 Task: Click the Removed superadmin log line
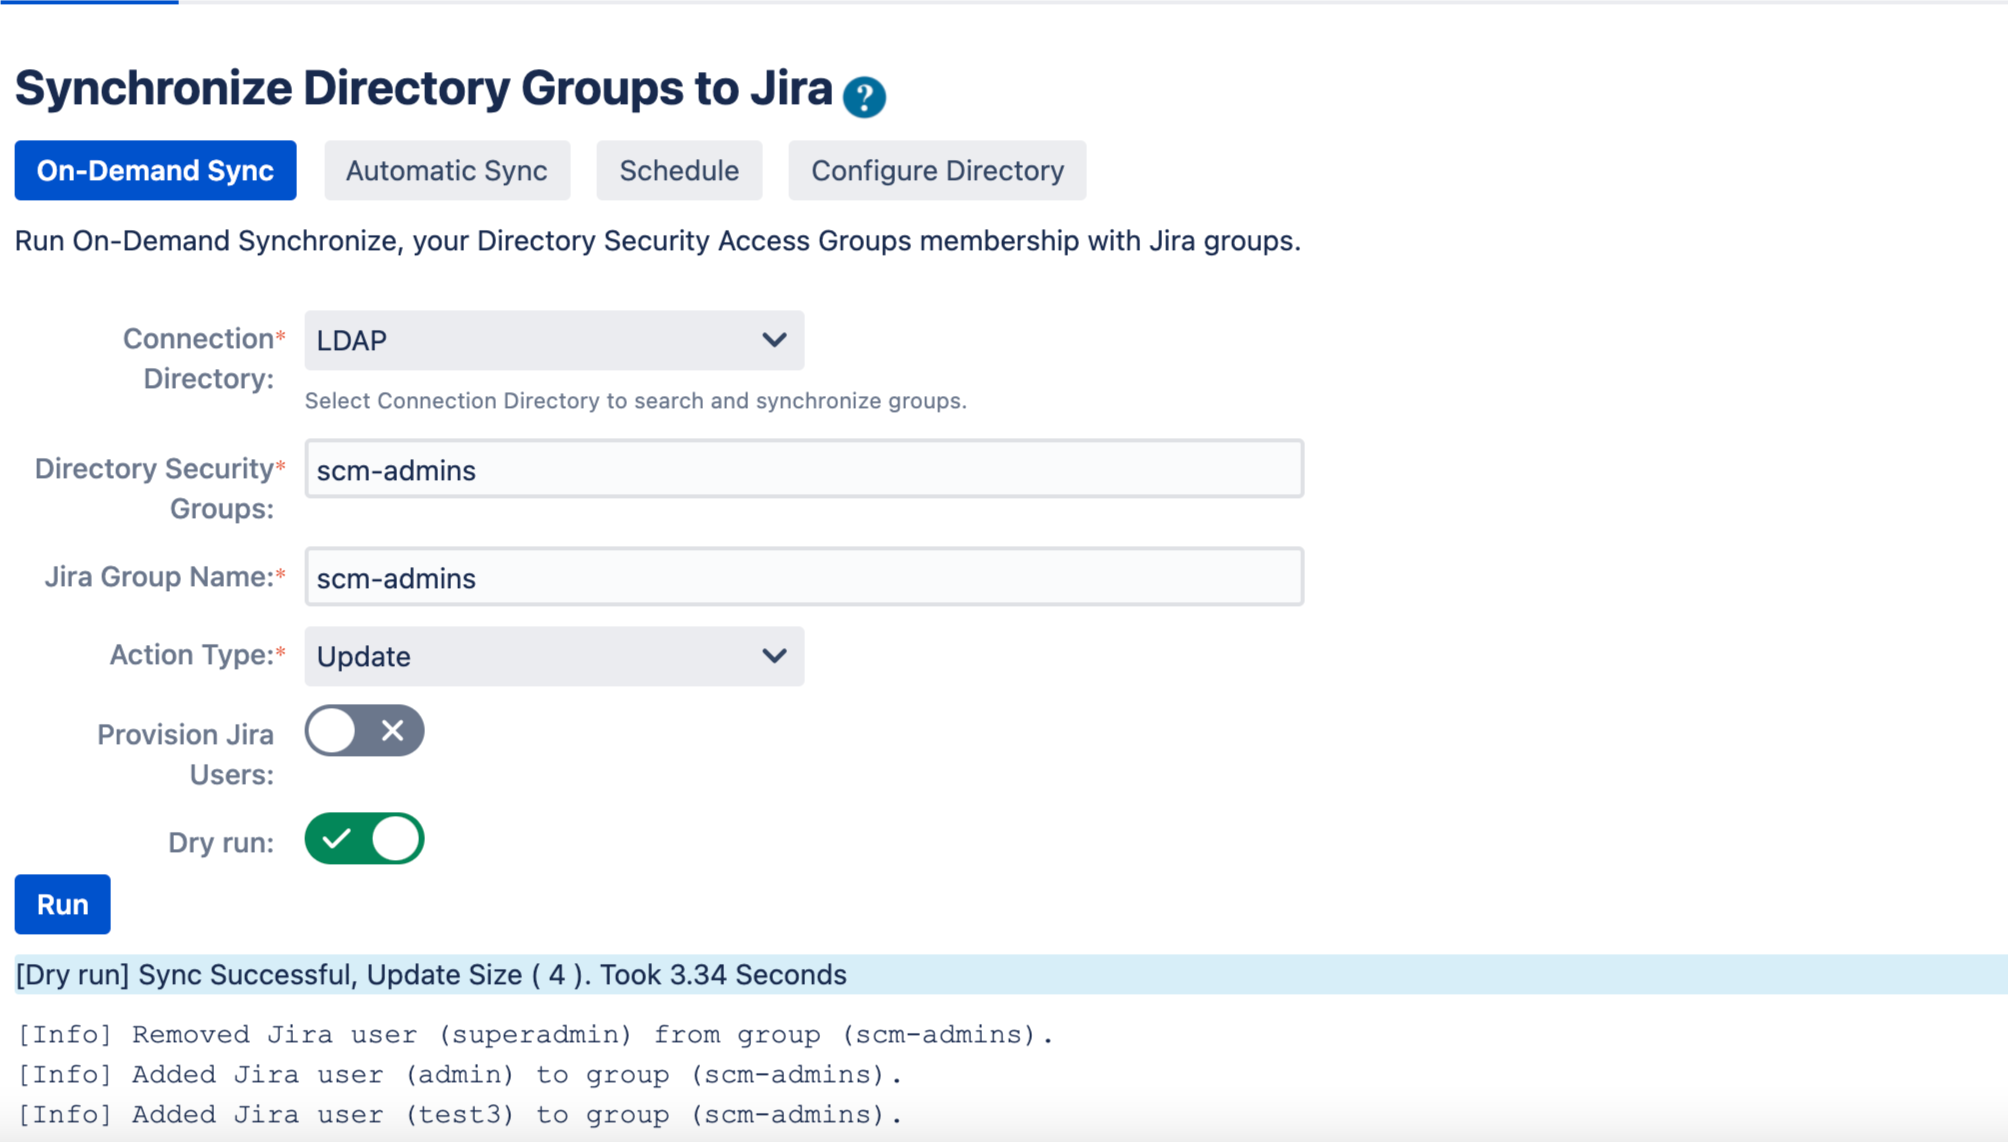click(536, 1035)
